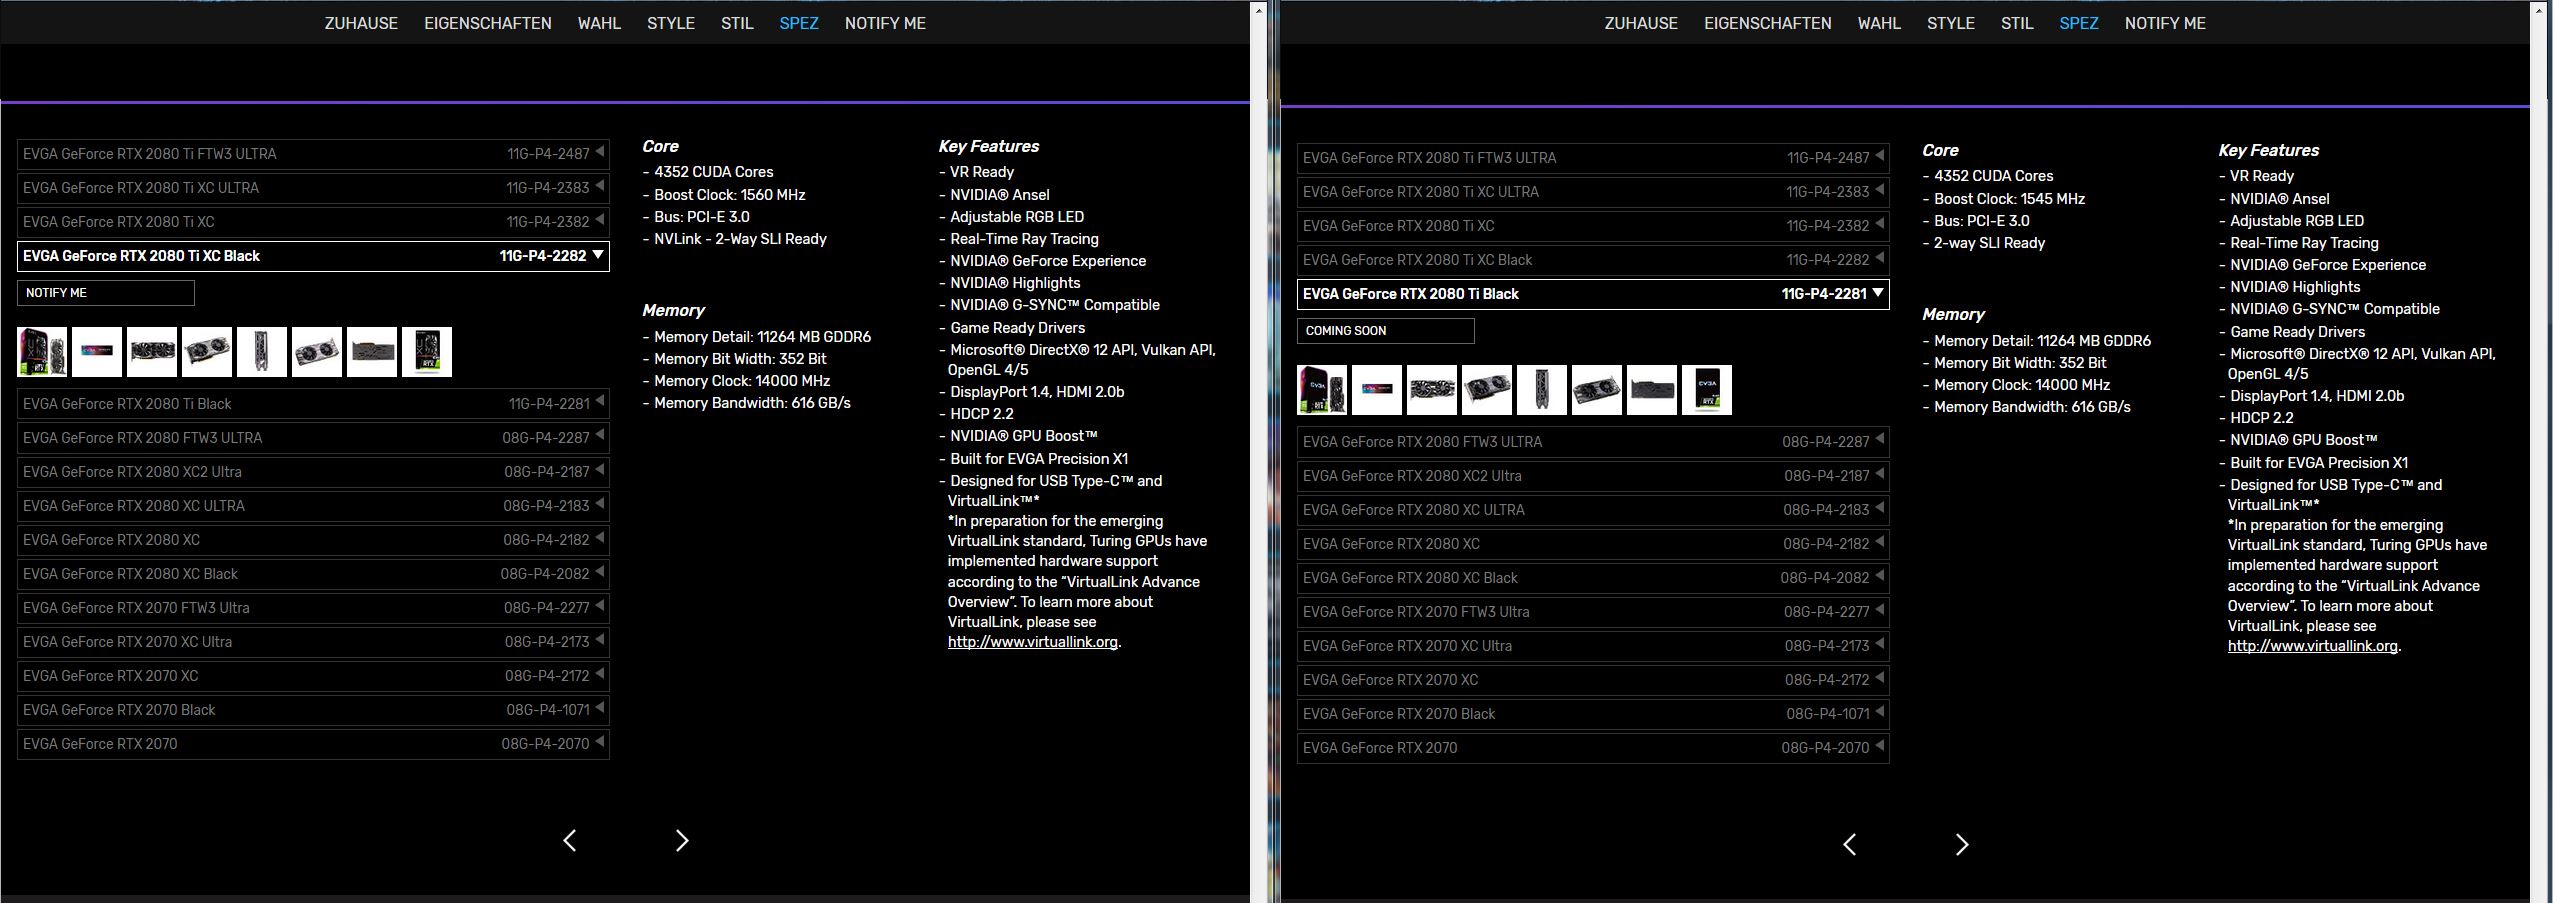The image size is (2553, 903).
Task: Expand RTX 2080 Ti XC Black in right window
Action: 1593,260
